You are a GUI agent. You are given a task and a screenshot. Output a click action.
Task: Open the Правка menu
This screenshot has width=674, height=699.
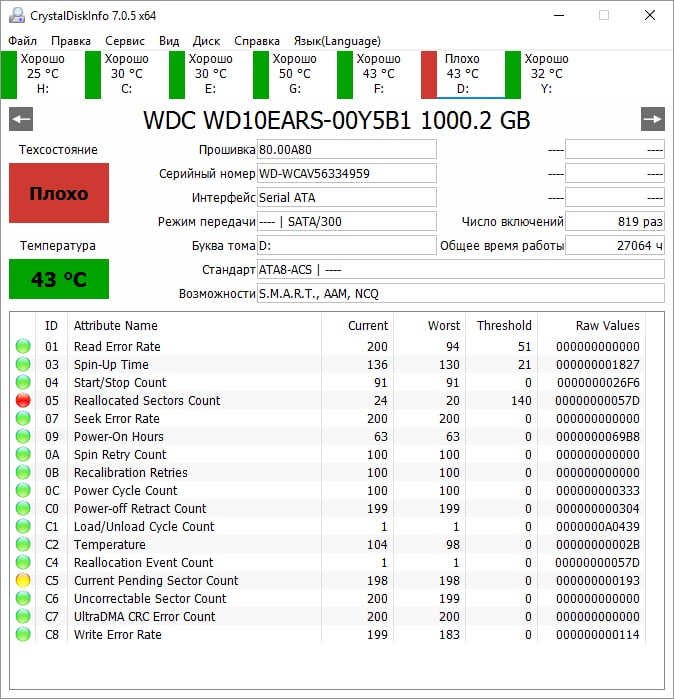click(x=71, y=41)
